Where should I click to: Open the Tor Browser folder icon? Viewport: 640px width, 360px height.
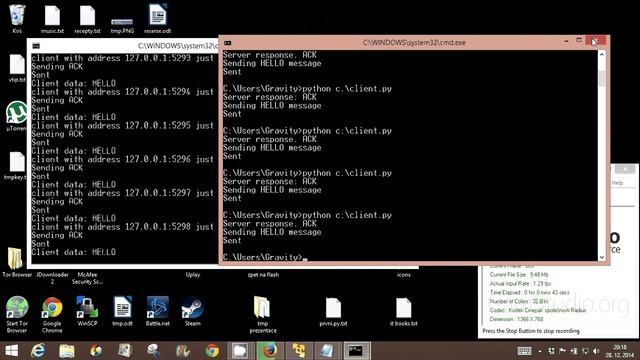tap(16, 262)
